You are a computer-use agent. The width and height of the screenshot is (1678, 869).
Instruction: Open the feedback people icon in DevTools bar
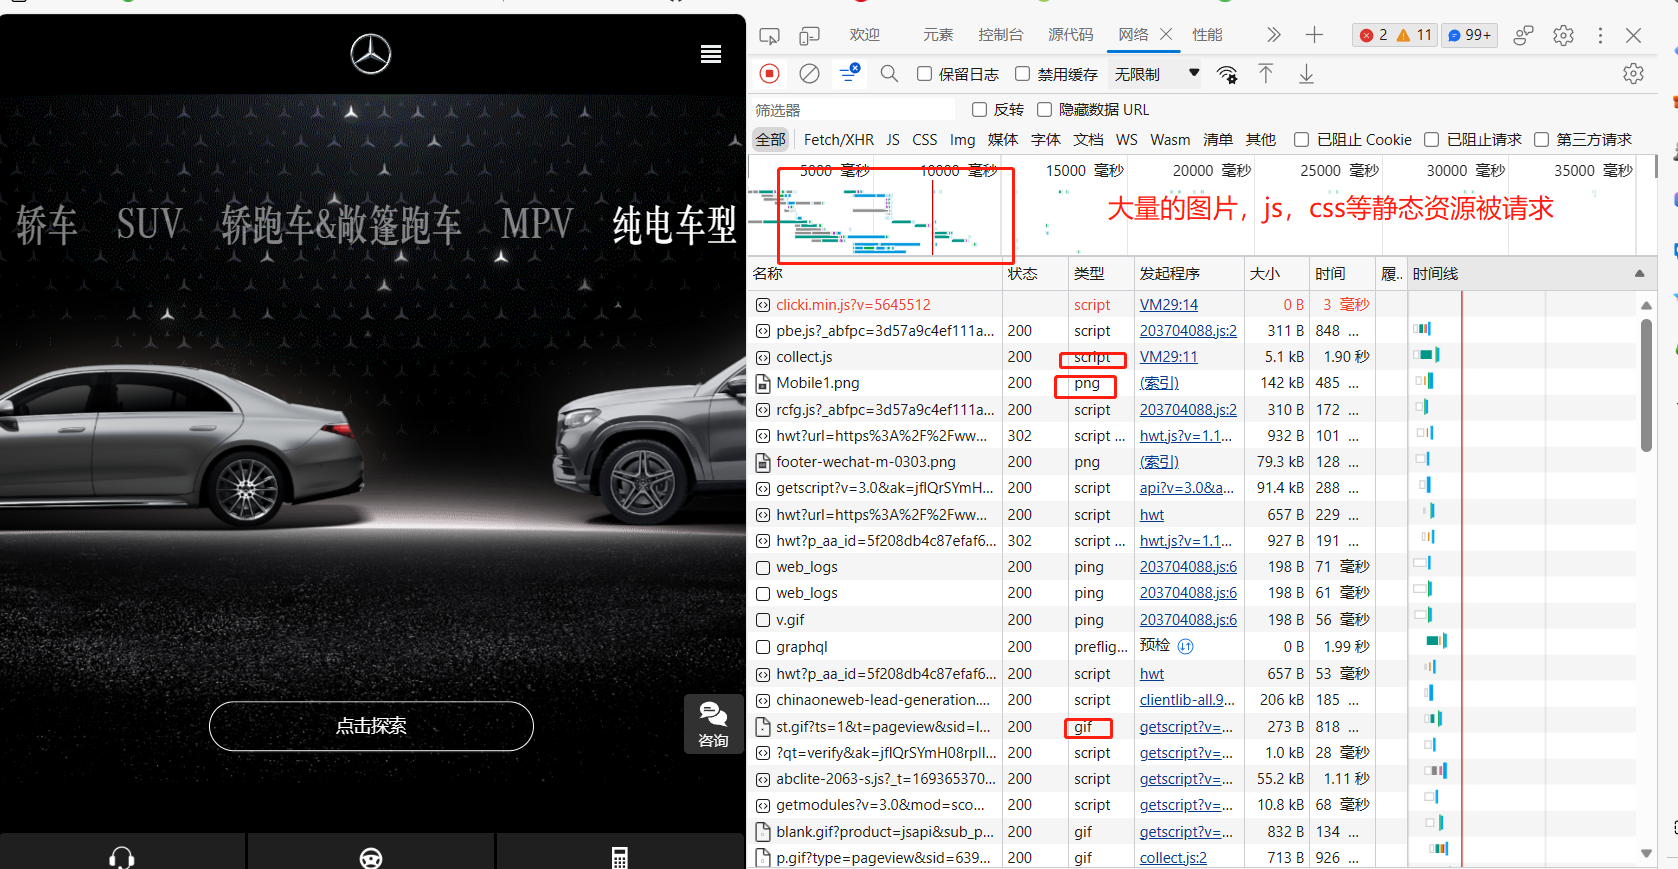coord(1523,35)
